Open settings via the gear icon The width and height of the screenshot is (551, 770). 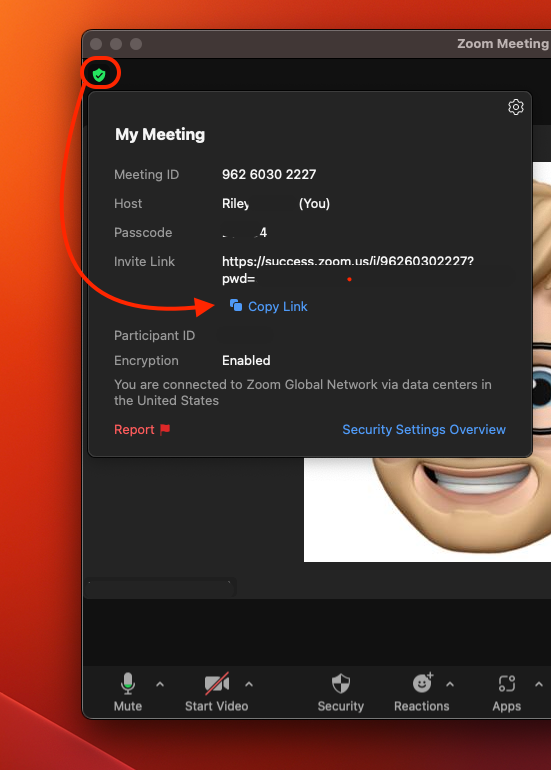(x=516, y=107)
